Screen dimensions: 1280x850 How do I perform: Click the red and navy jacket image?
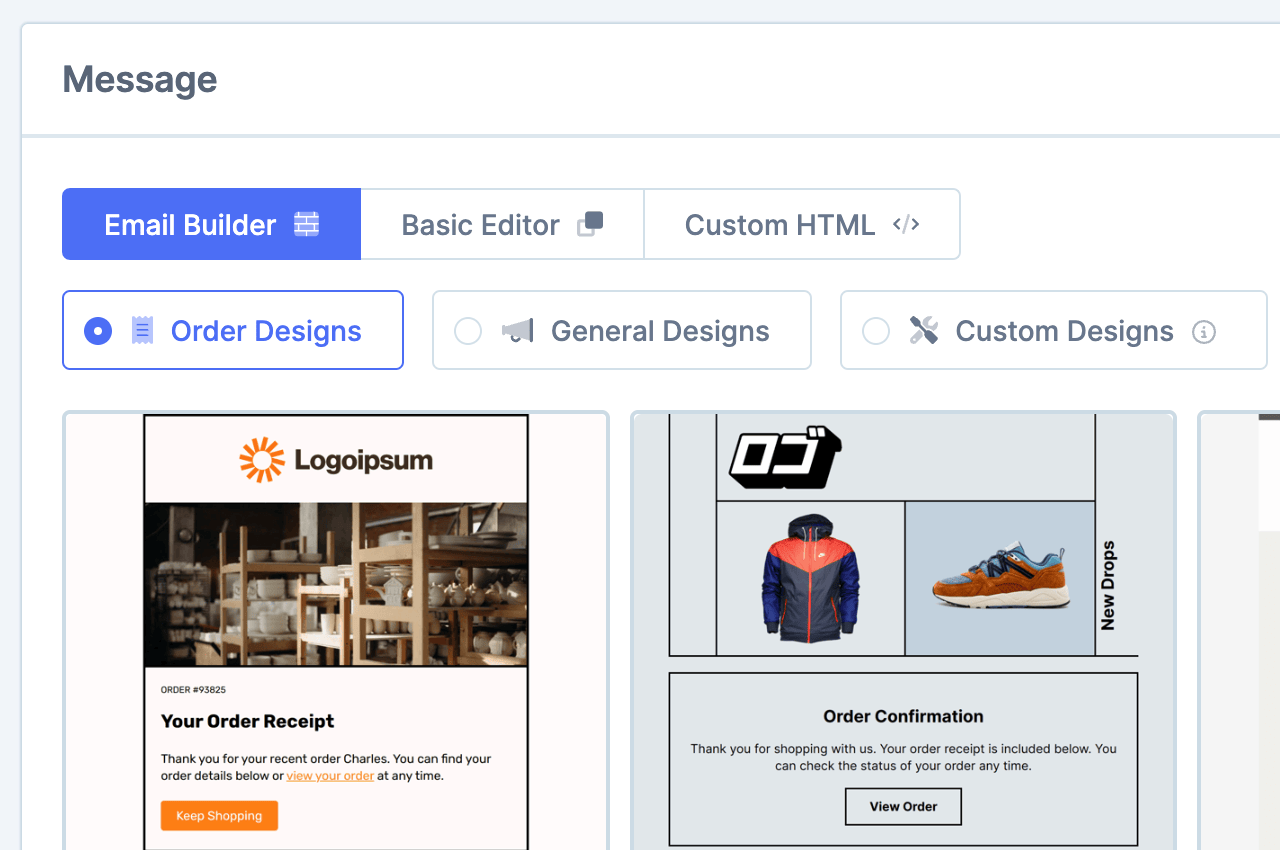pos(810,578)
